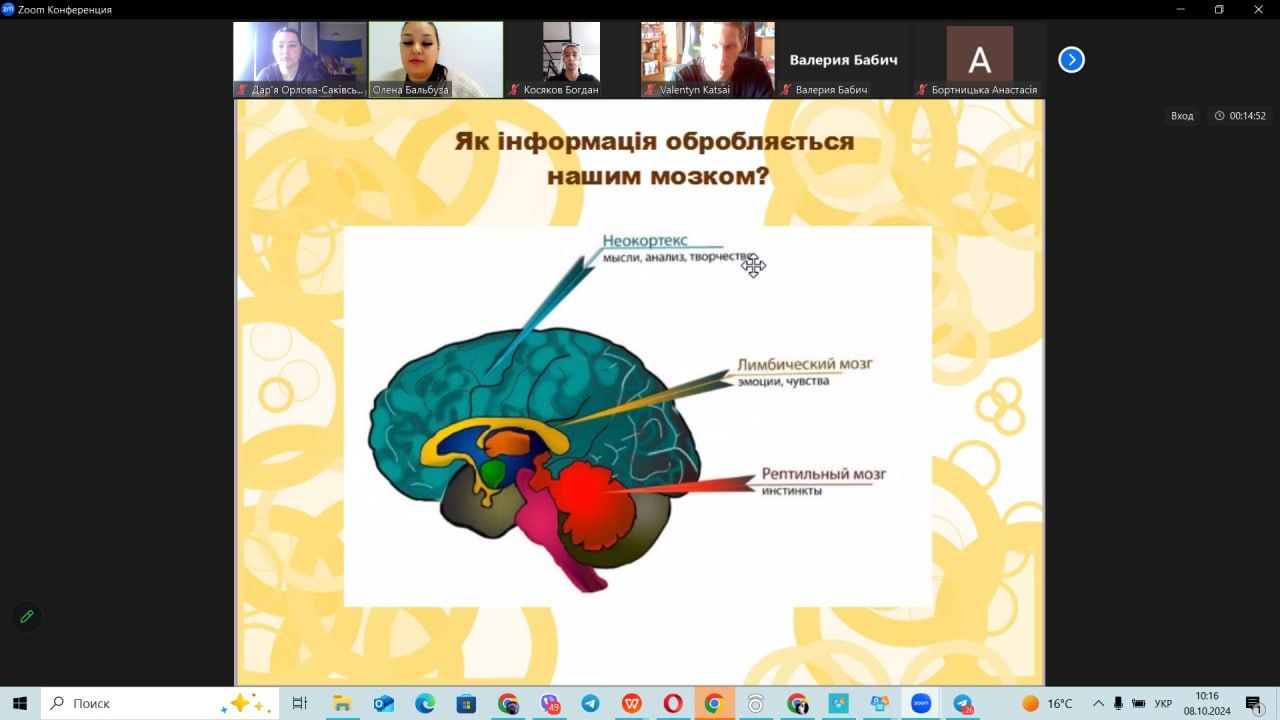Open weather widget showing 16°C
Screen dimensions: 1280x720
tap(1047, 703)
